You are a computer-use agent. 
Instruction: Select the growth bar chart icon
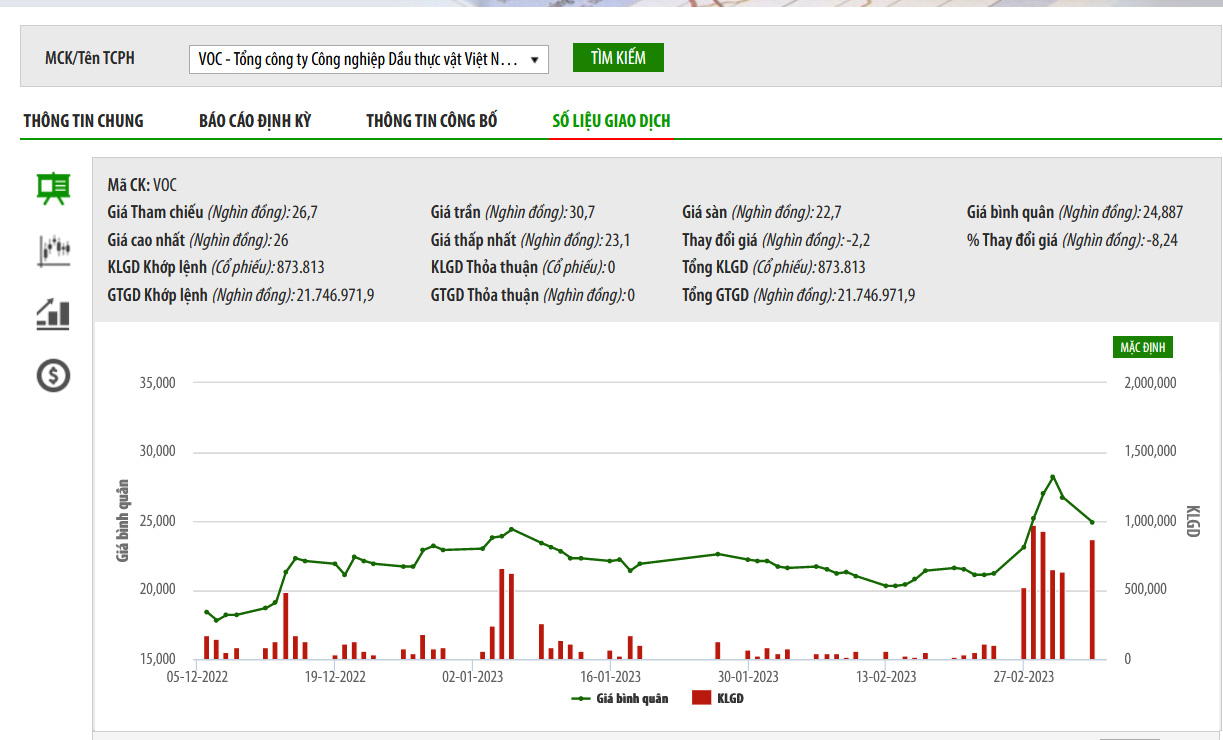click(53, 313)
